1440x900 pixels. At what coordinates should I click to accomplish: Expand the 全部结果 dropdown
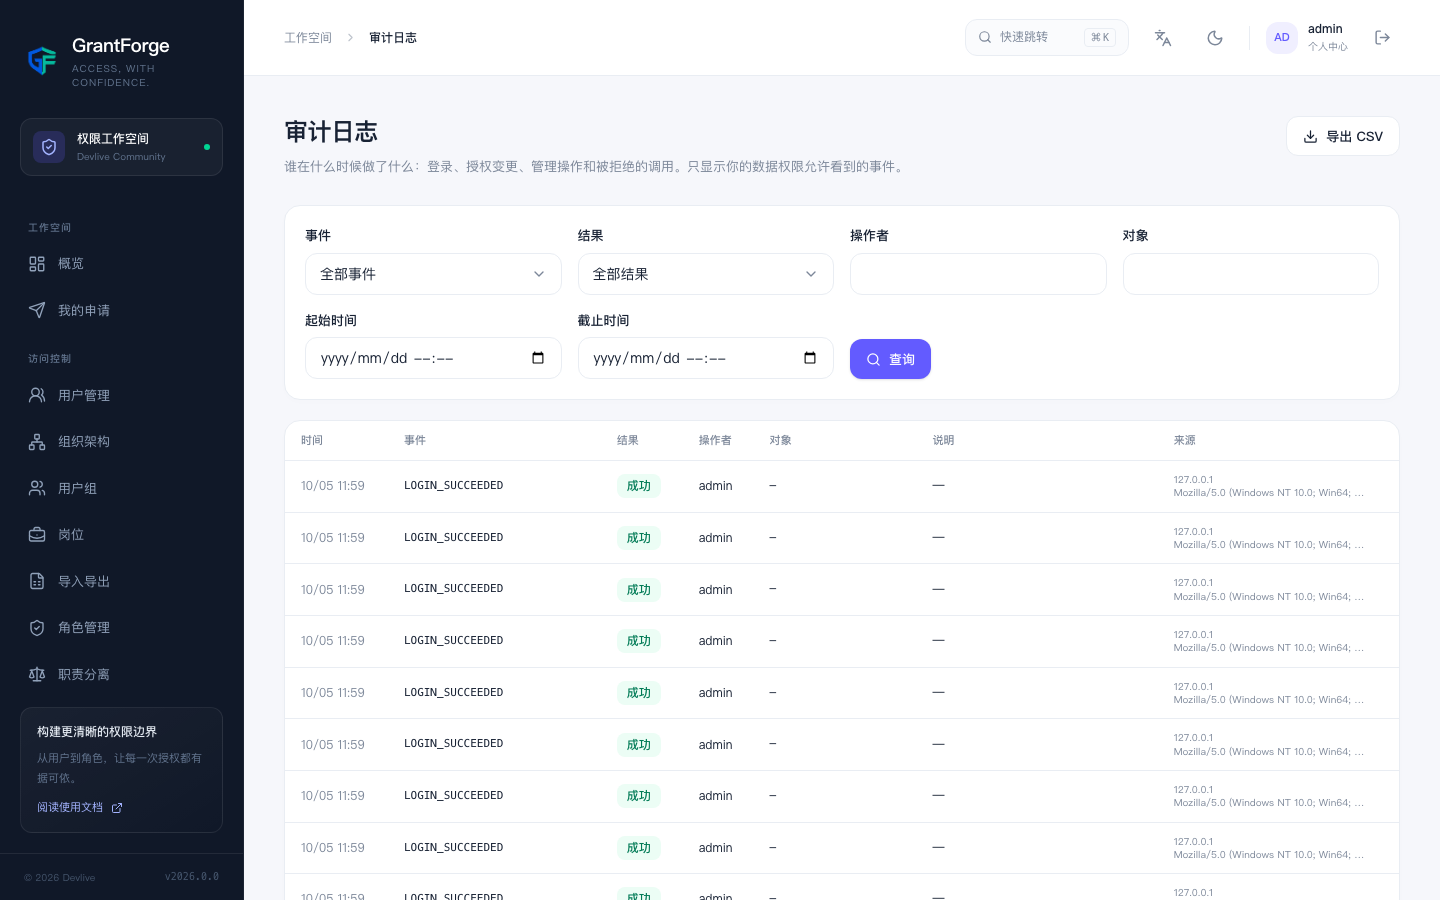point(706,274)
